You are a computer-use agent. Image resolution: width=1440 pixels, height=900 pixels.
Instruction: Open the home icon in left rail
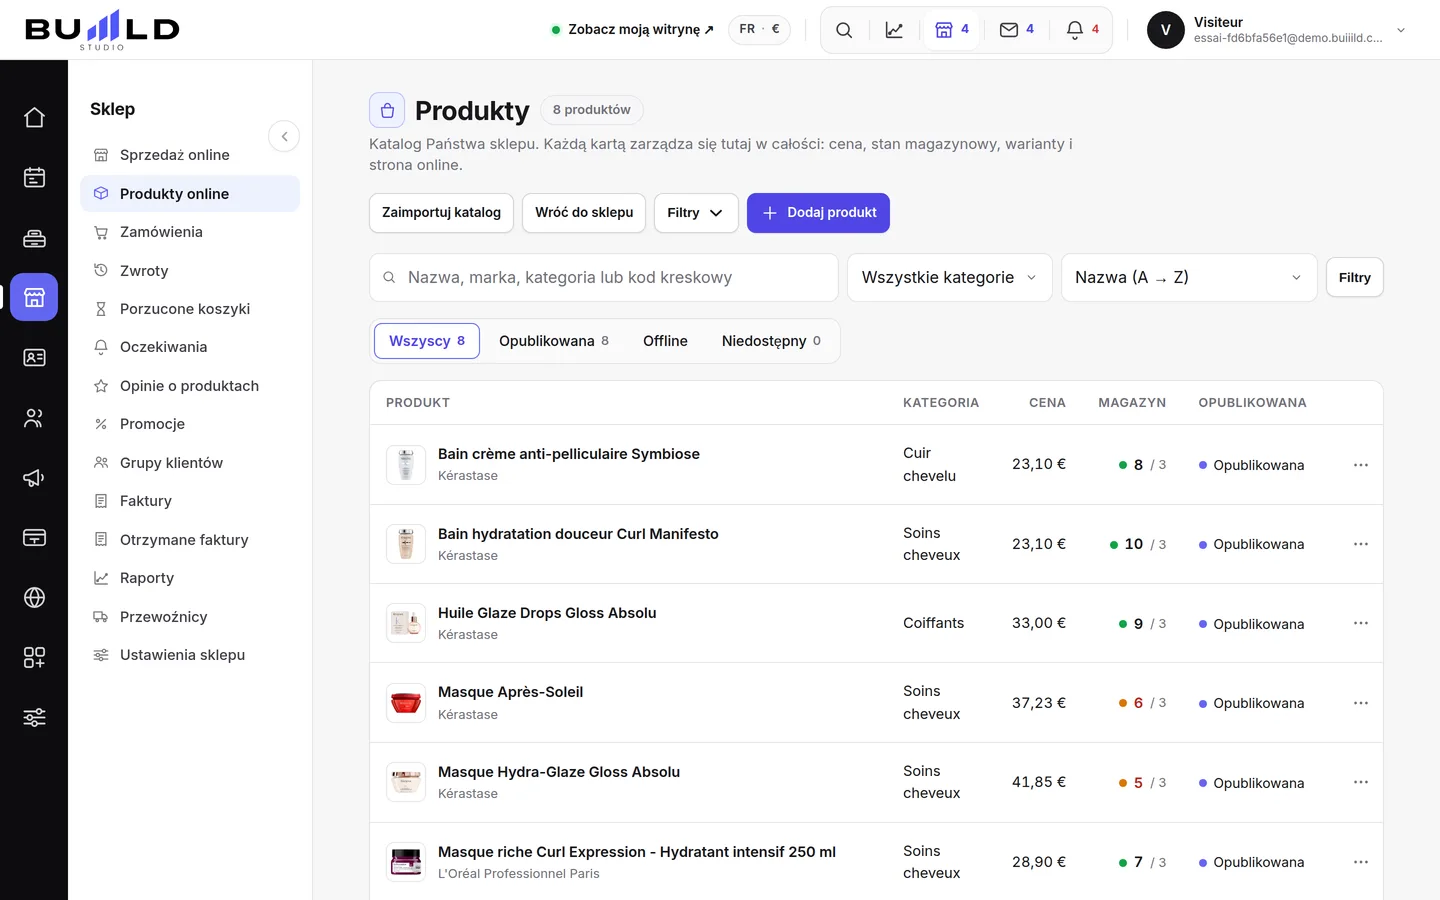coord(34,118)
